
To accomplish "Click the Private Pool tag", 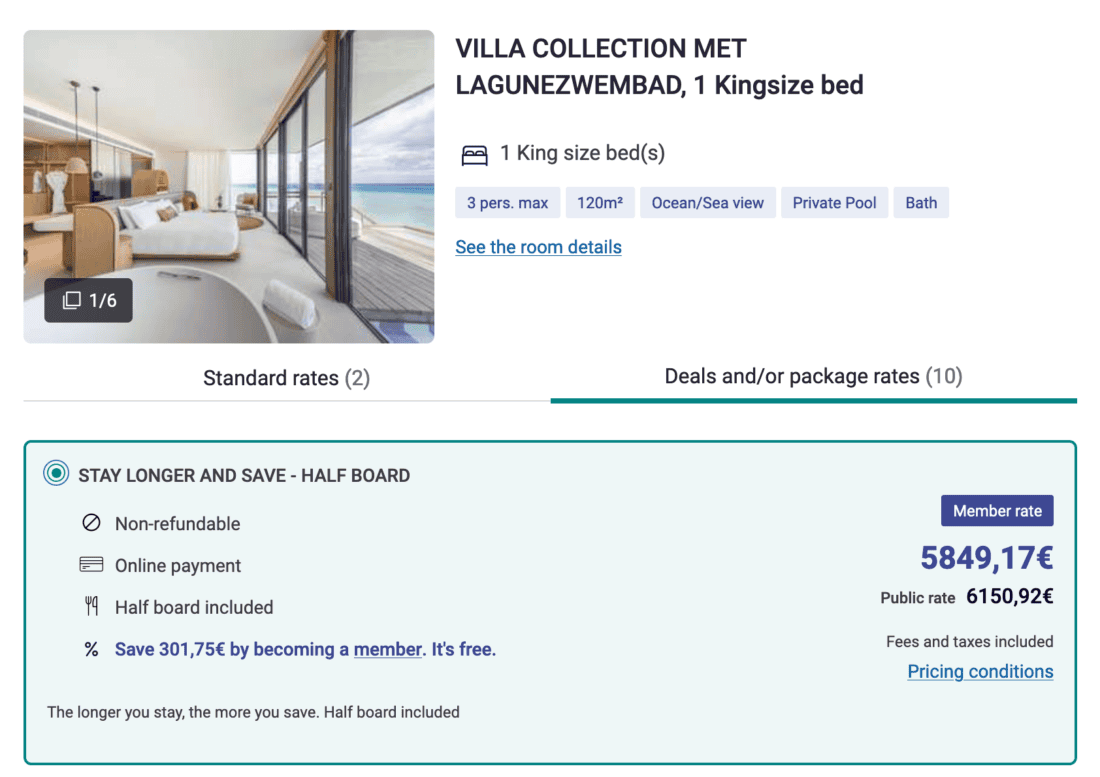I will (x=834, y=203).
